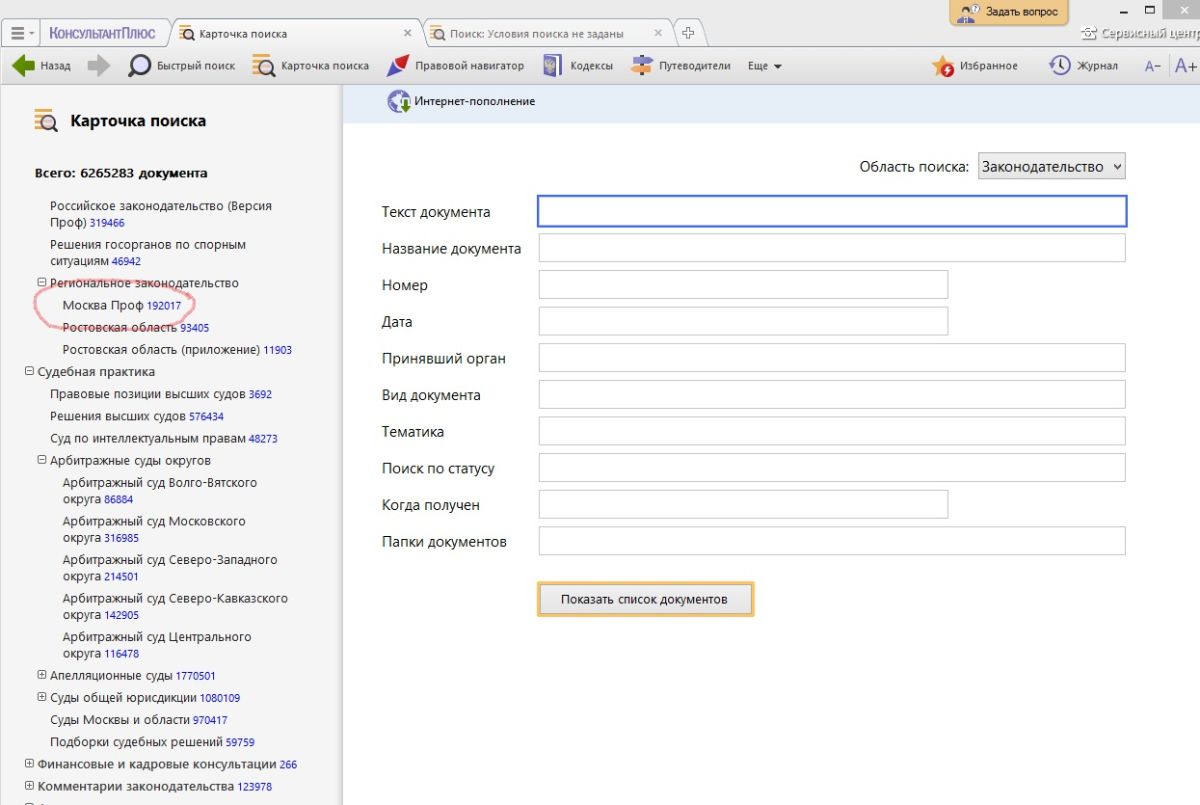Click the КонсультантПлюс logo
1200x805 pixels.
coord(102,33)
